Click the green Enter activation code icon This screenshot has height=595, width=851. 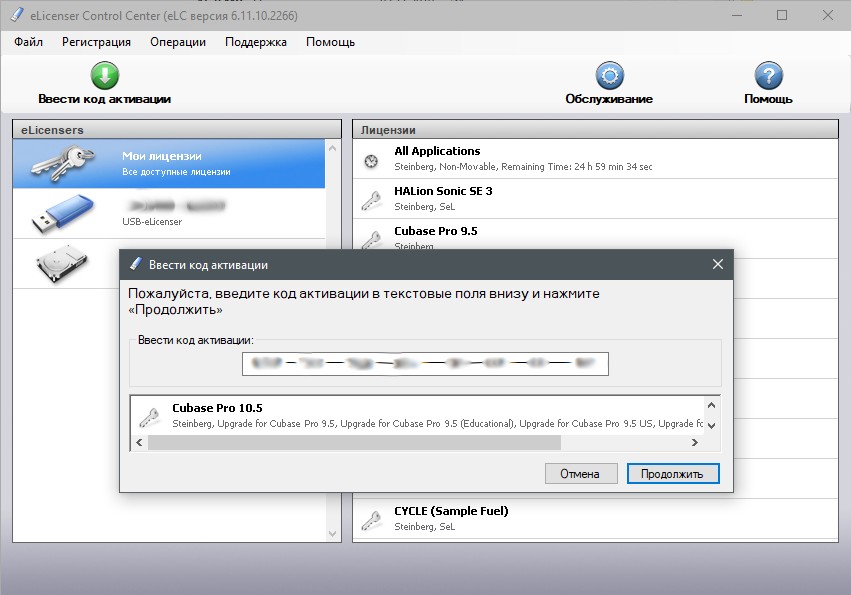(x=105, y=75)
